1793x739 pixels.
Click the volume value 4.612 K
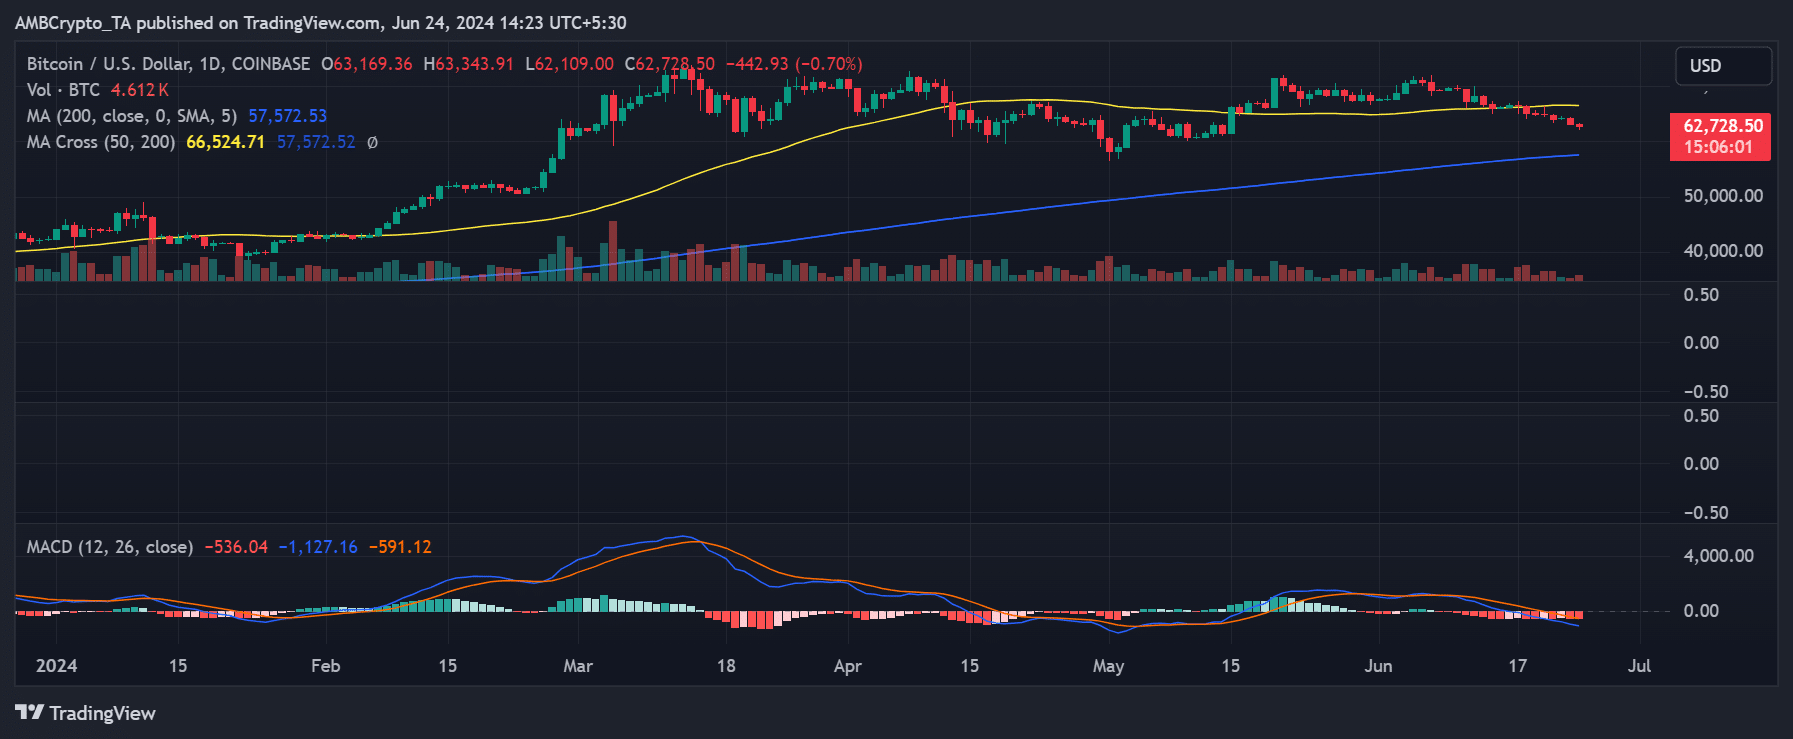tap(139, 90)
